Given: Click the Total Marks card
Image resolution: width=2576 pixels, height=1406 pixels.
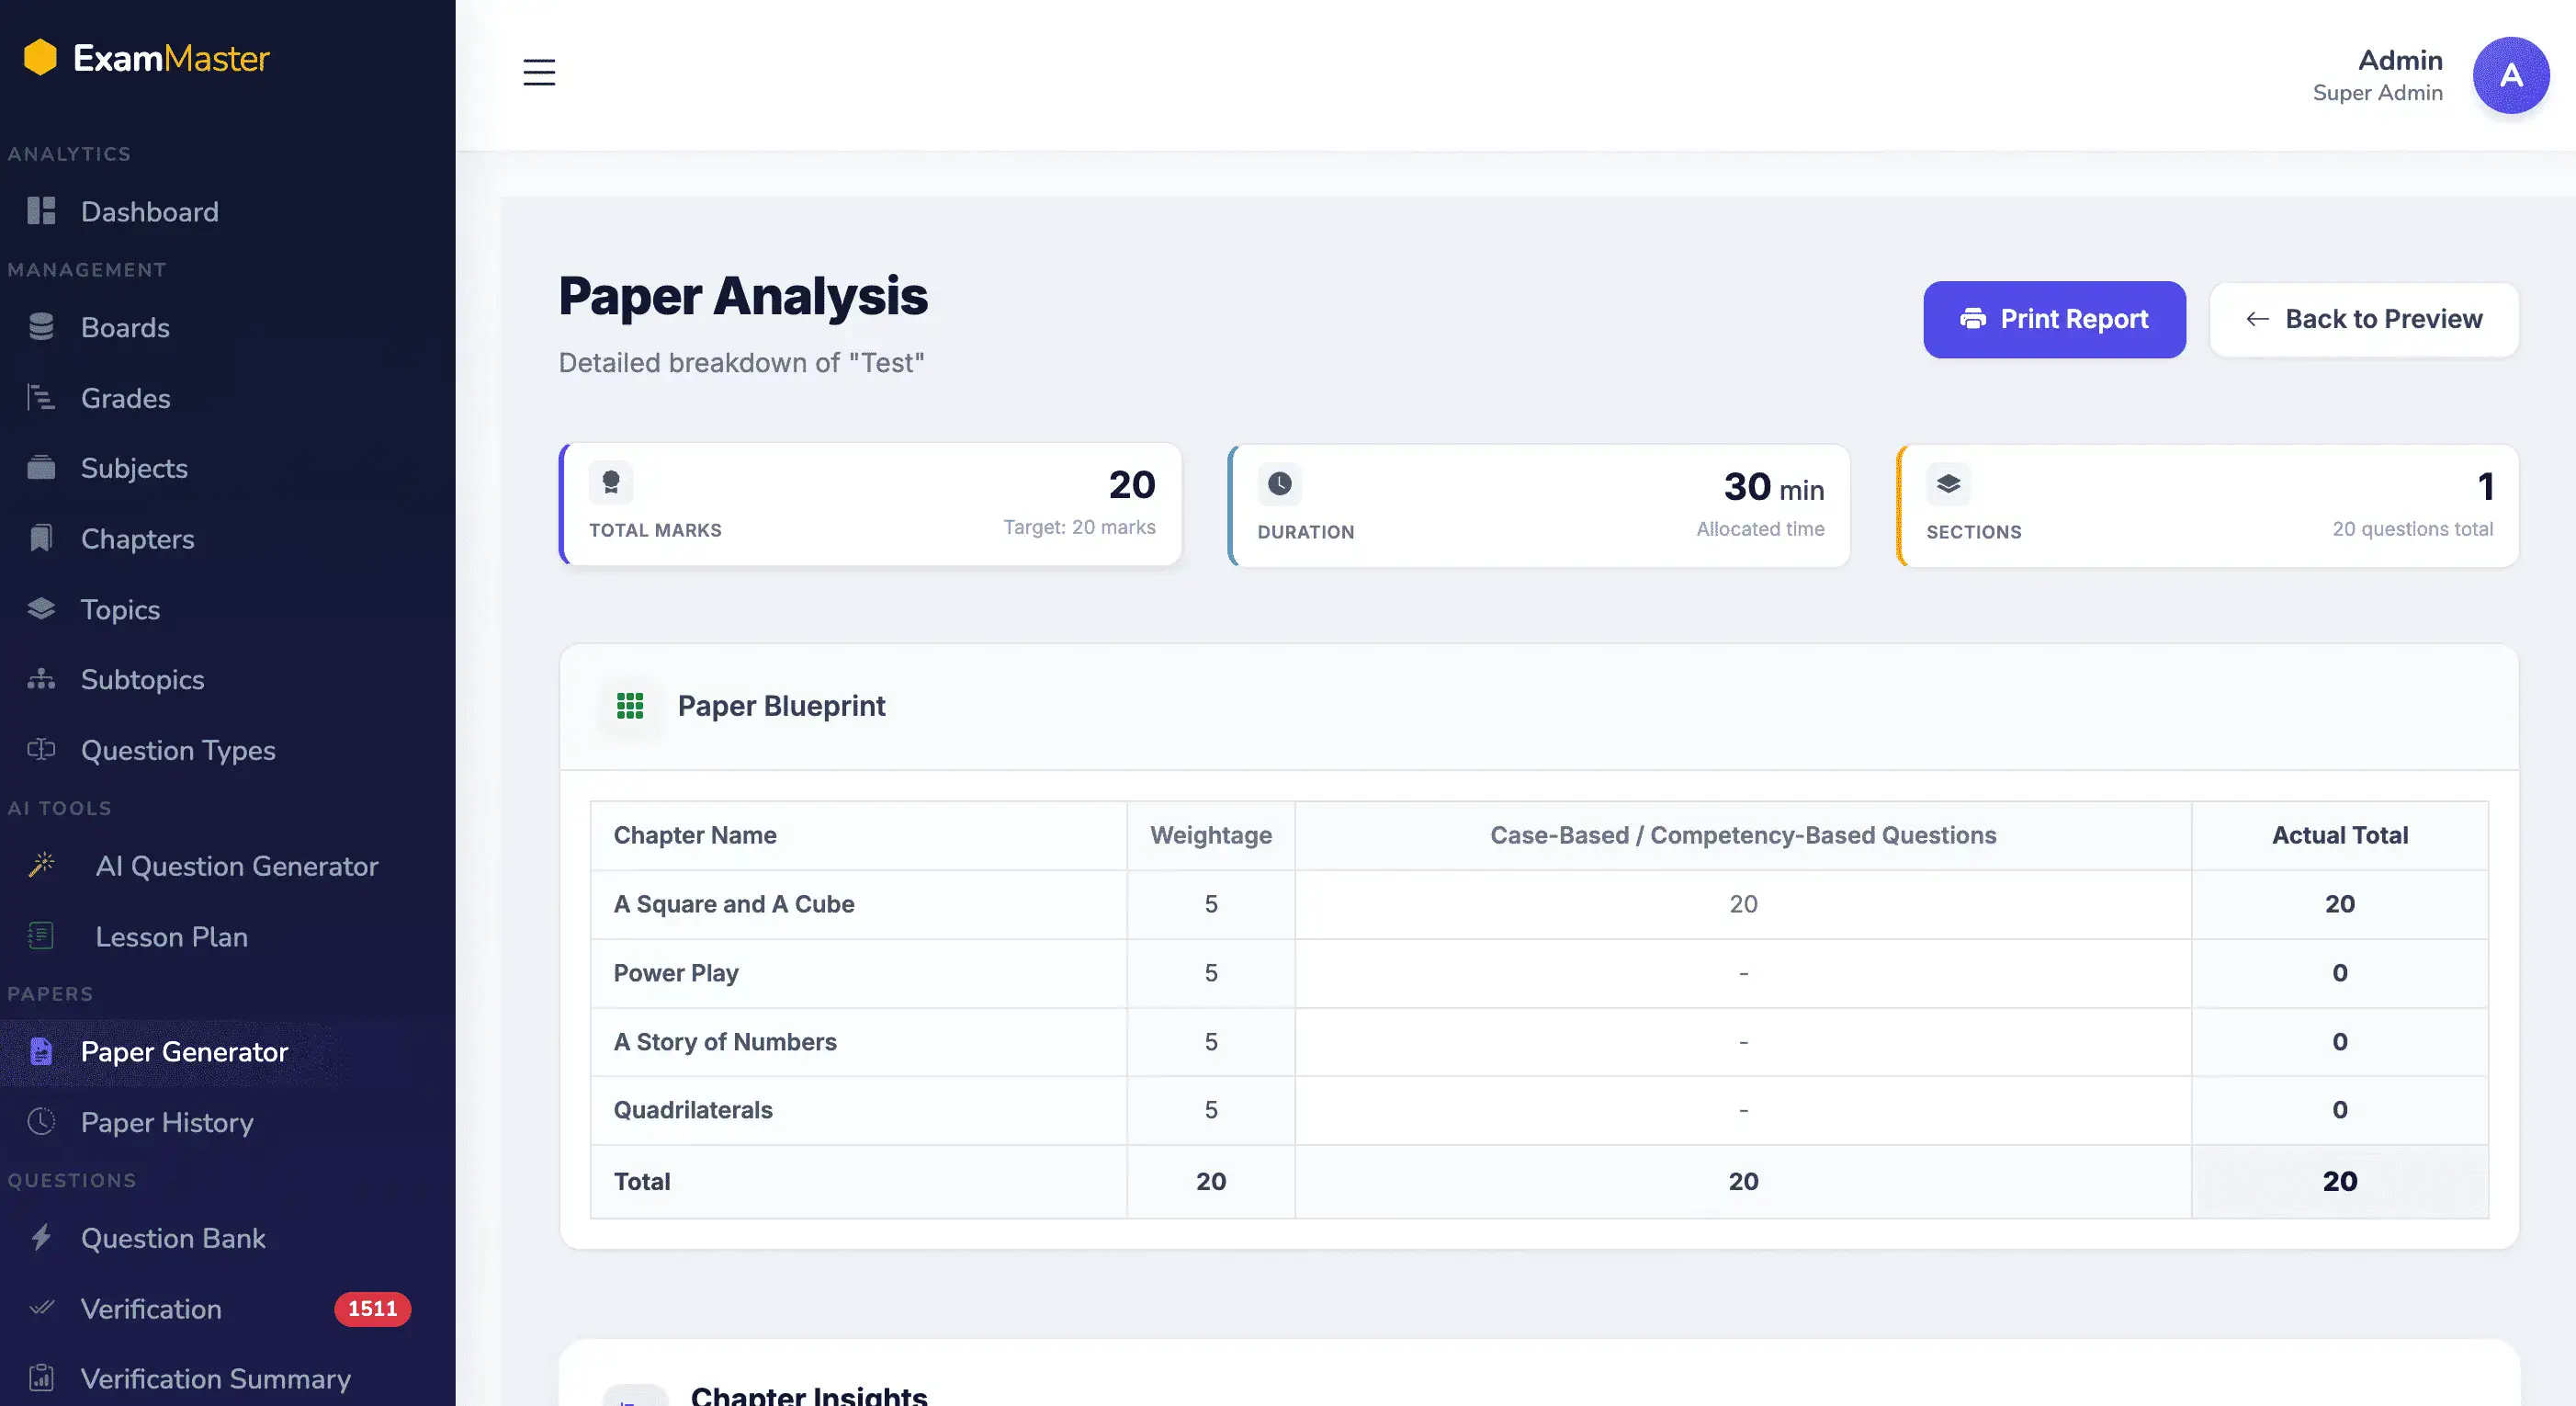Looking at the screenshot, I should 870,504.
